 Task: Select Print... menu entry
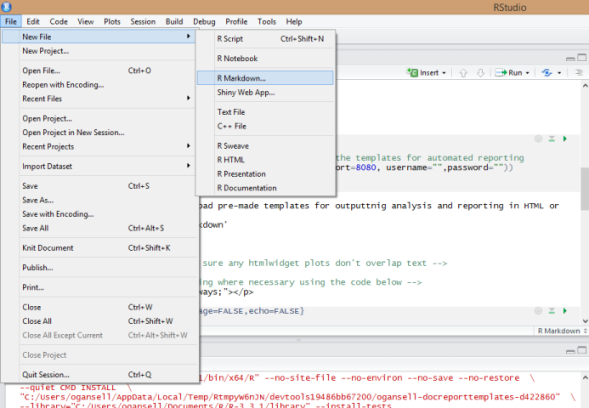click(x=98, y=287)
